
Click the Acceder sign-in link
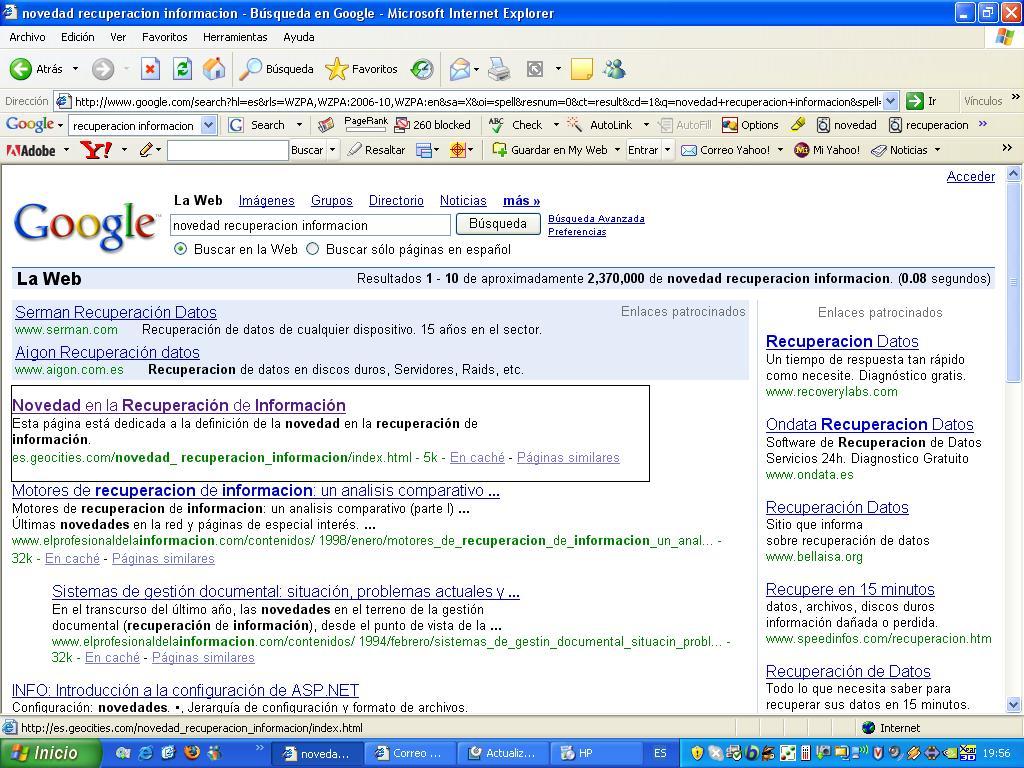[970, 176]
